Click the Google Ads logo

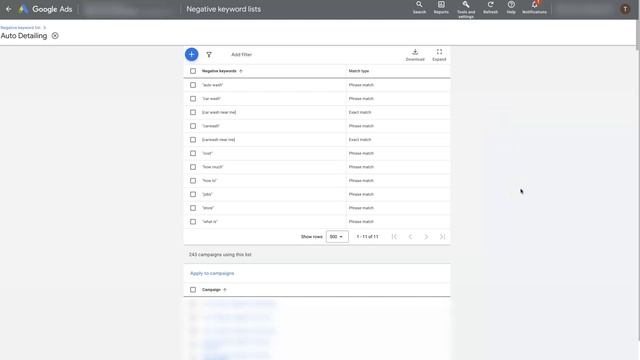pos(46,9)
